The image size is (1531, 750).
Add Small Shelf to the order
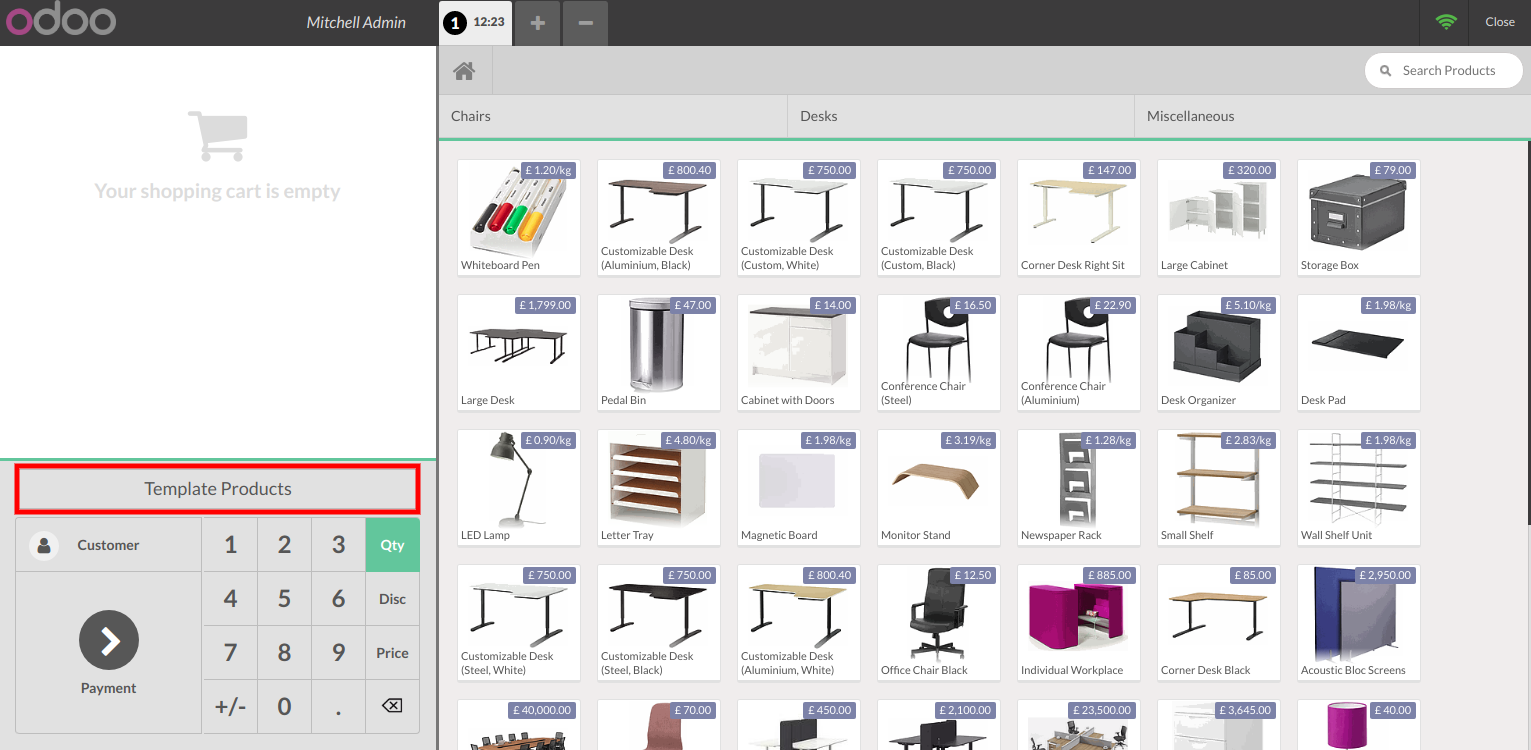pyautogui.click(x=1219, y=487)
